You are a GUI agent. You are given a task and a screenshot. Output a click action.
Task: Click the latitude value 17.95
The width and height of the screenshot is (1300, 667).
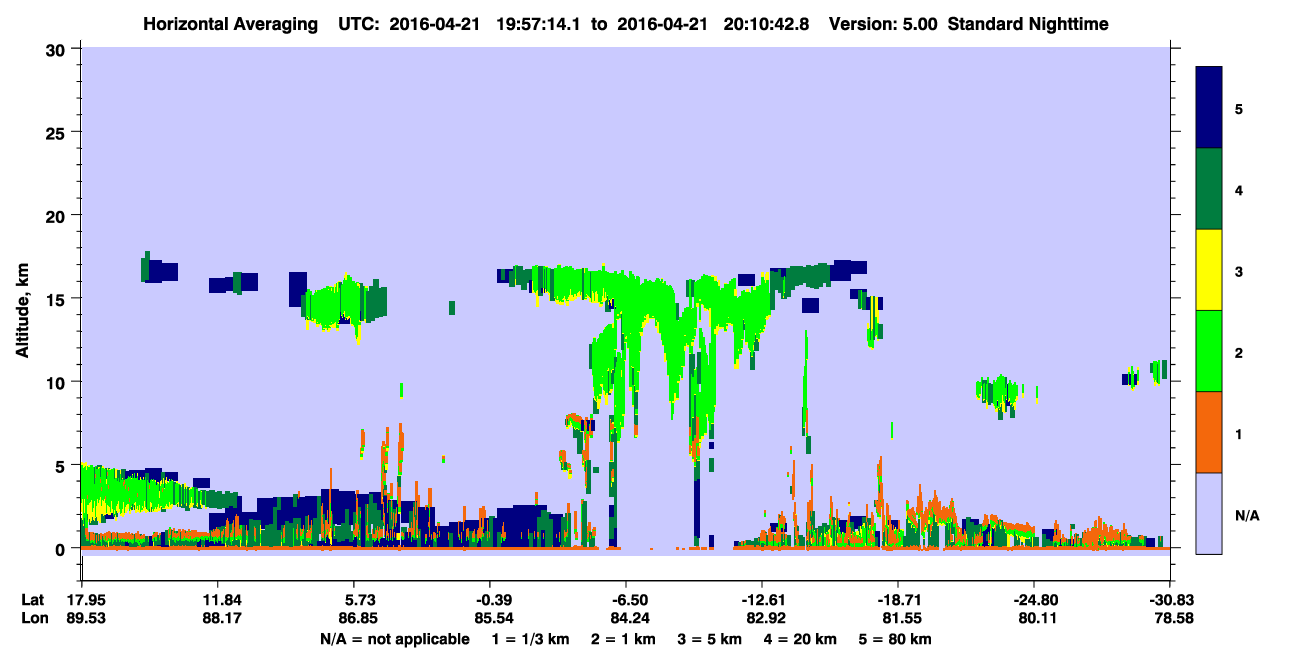tap(86, 600)
